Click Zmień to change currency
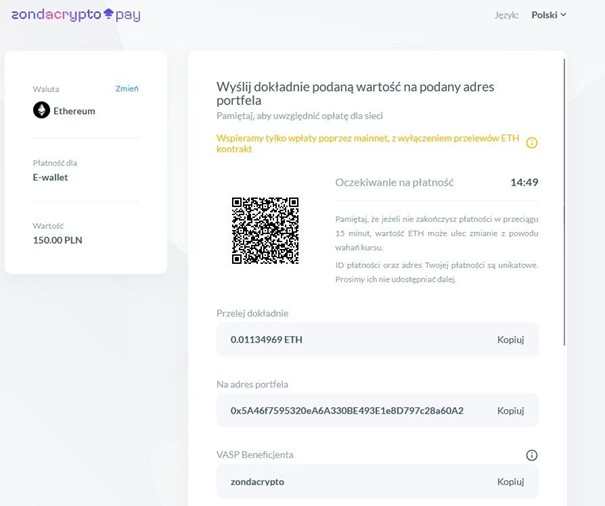The image size is (605, 506). [127, 89]
